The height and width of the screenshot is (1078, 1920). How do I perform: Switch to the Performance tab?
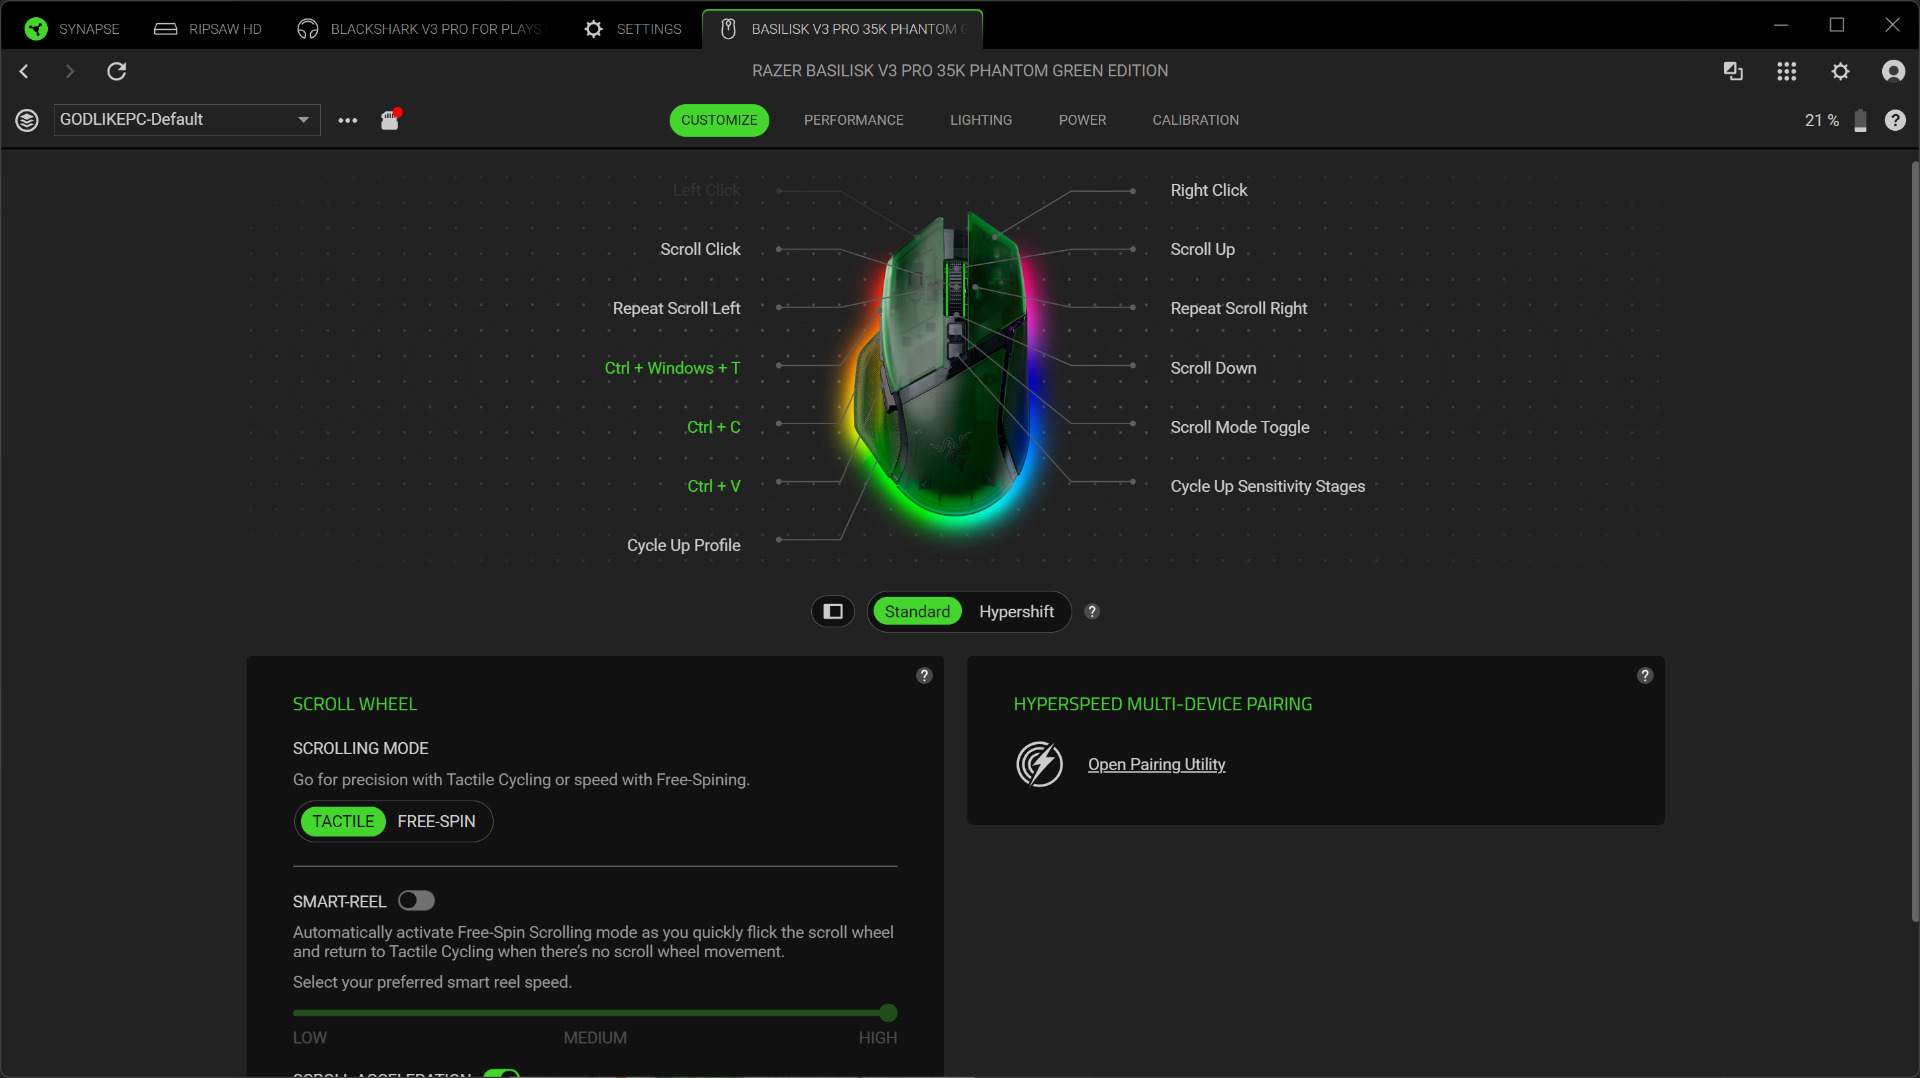853,120
